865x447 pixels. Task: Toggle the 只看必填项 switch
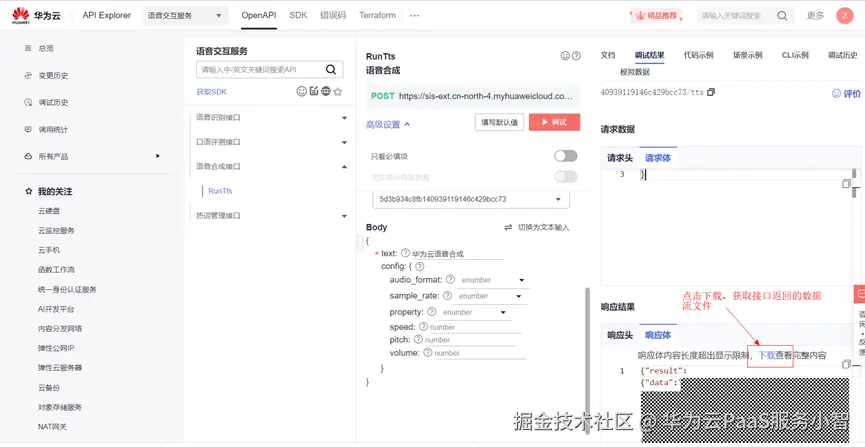[x=565, y=156]
